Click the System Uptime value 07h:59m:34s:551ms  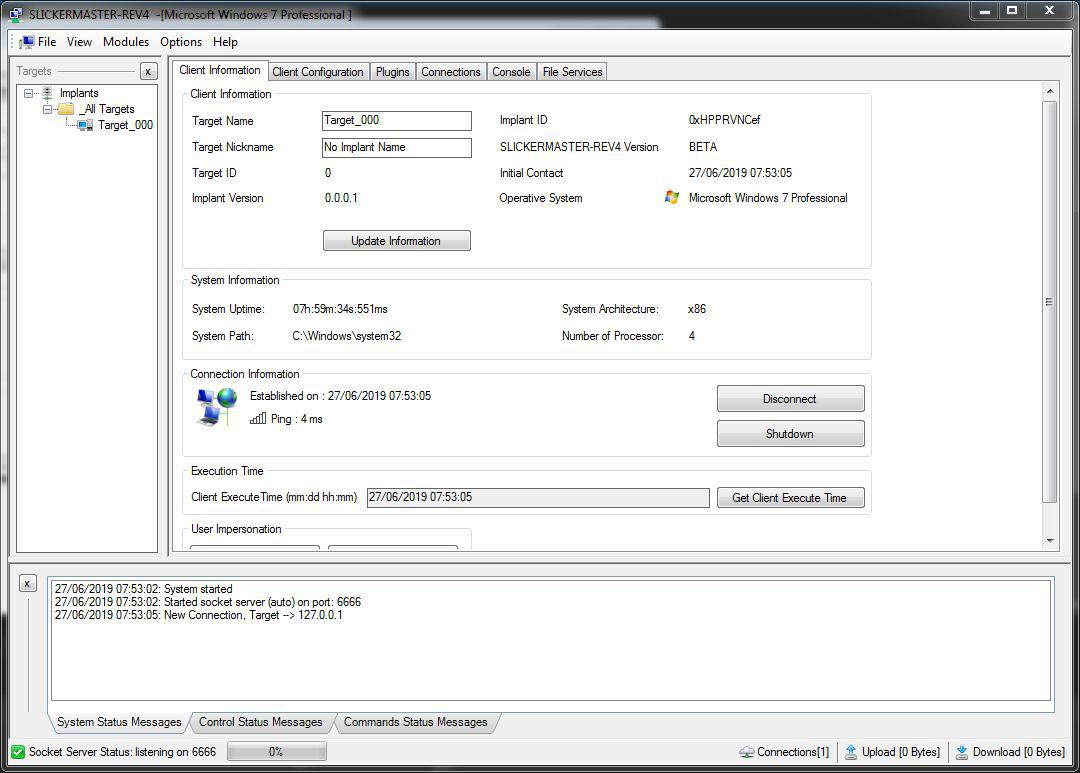click(340, 309)
